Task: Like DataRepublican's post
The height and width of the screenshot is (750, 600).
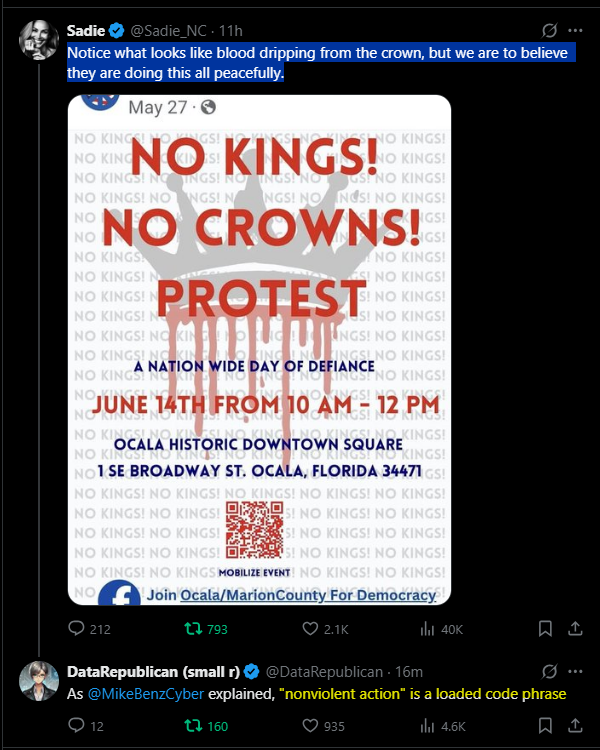Action: pyautogui.click(x=310, y=726)
